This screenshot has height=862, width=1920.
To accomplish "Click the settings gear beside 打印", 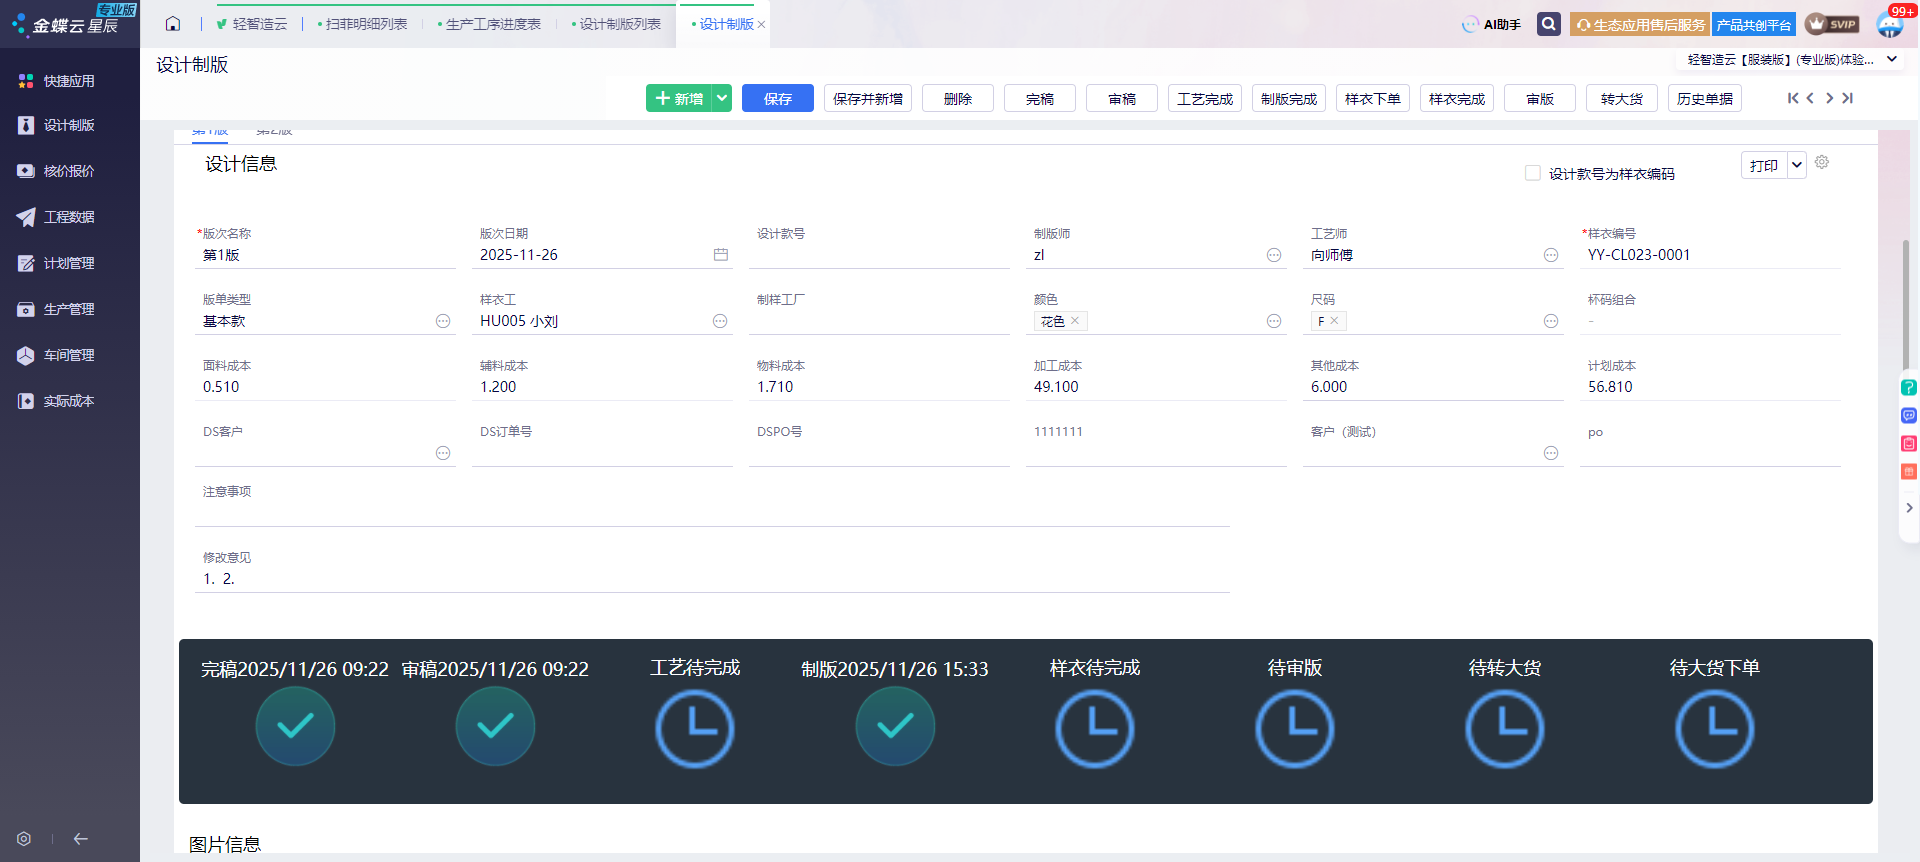I will (x=1822, y=162).
